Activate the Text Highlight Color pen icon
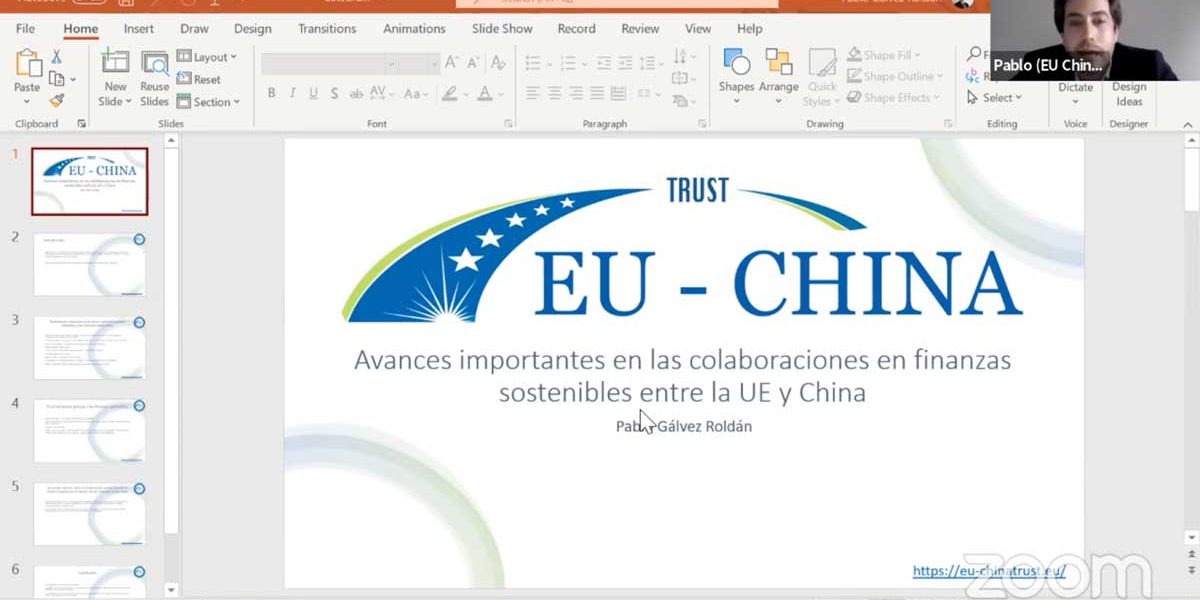This screenshot has height=600, width=1200. 451,94
